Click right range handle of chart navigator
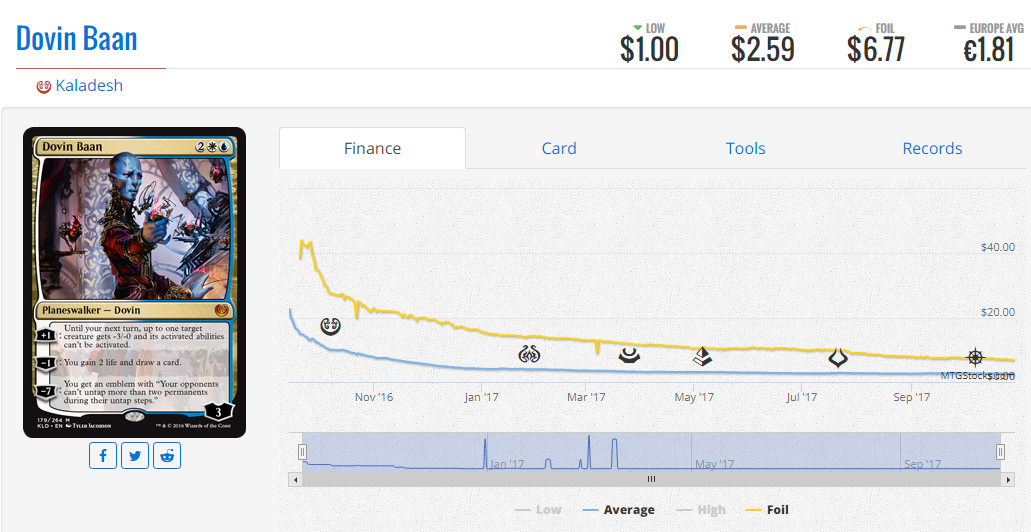The height and width of the screenshot is (532, 1031). pyautogui.click(x=1000, y=452)
